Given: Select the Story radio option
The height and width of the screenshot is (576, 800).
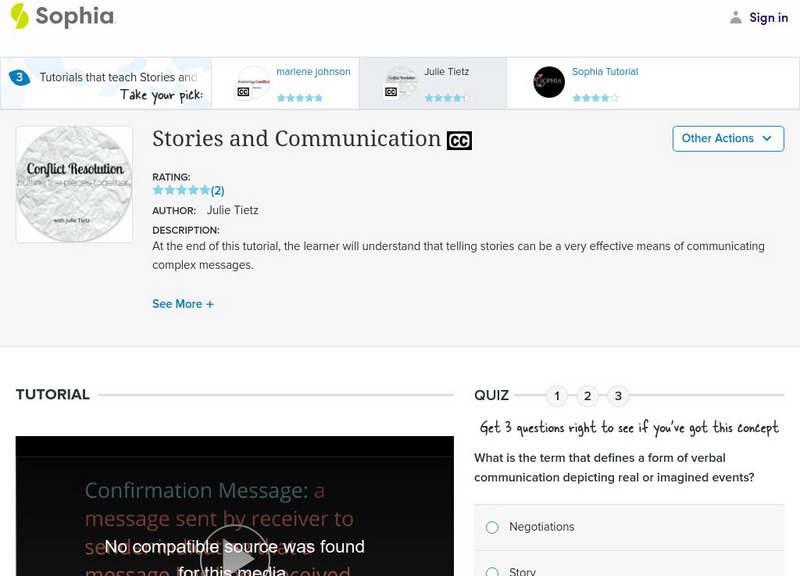Looking at the screenshot, I should [x=492, y=571].
